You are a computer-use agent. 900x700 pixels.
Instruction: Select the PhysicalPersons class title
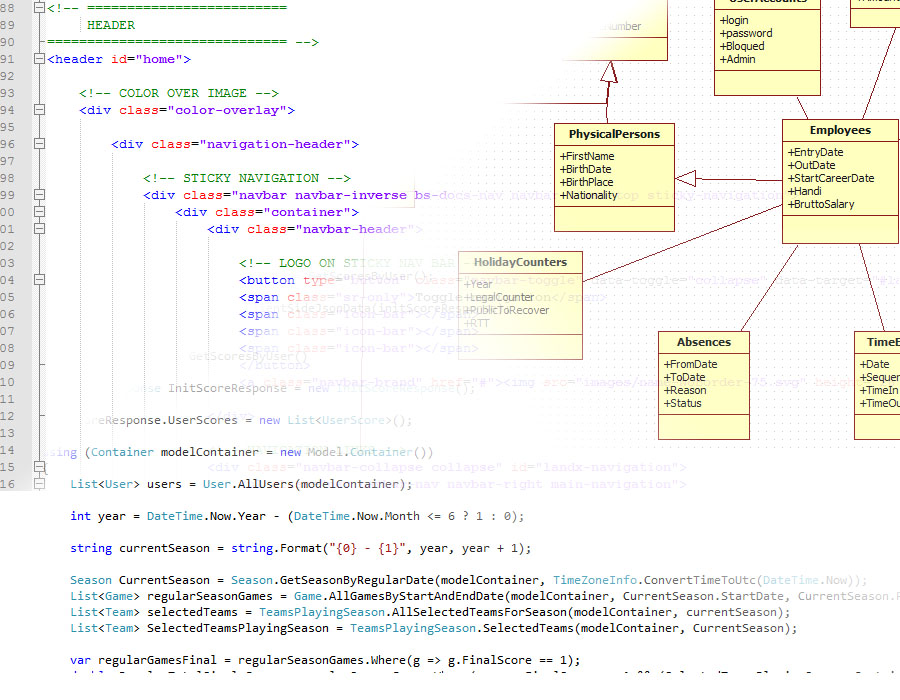[614, 134]
